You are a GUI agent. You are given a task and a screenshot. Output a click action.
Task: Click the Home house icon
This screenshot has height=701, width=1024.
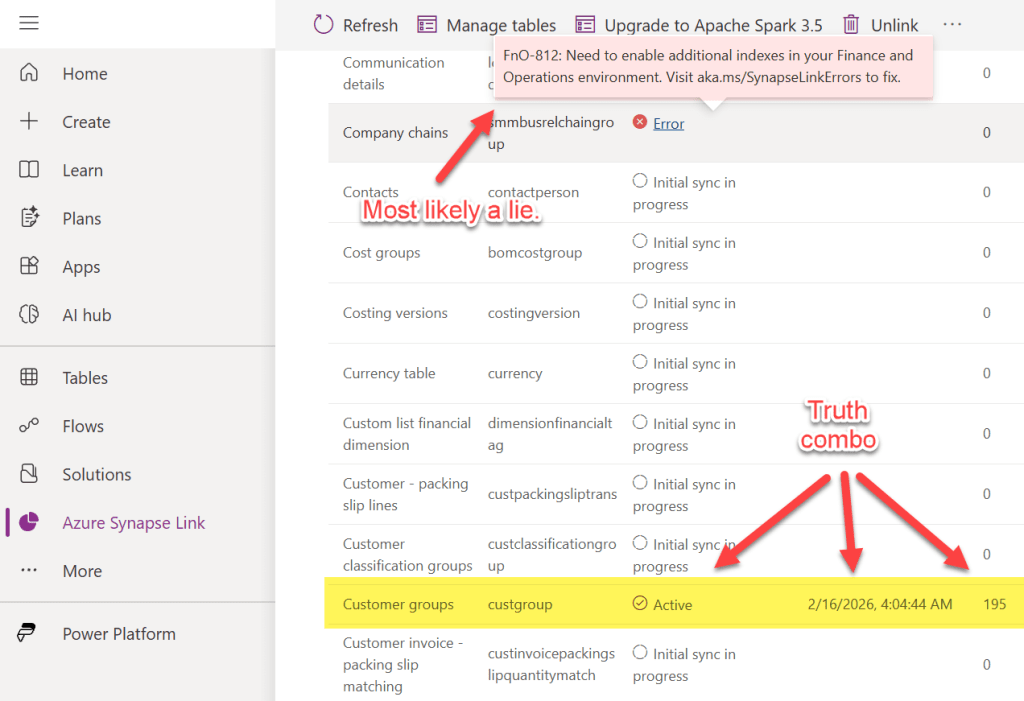[29, 73]
